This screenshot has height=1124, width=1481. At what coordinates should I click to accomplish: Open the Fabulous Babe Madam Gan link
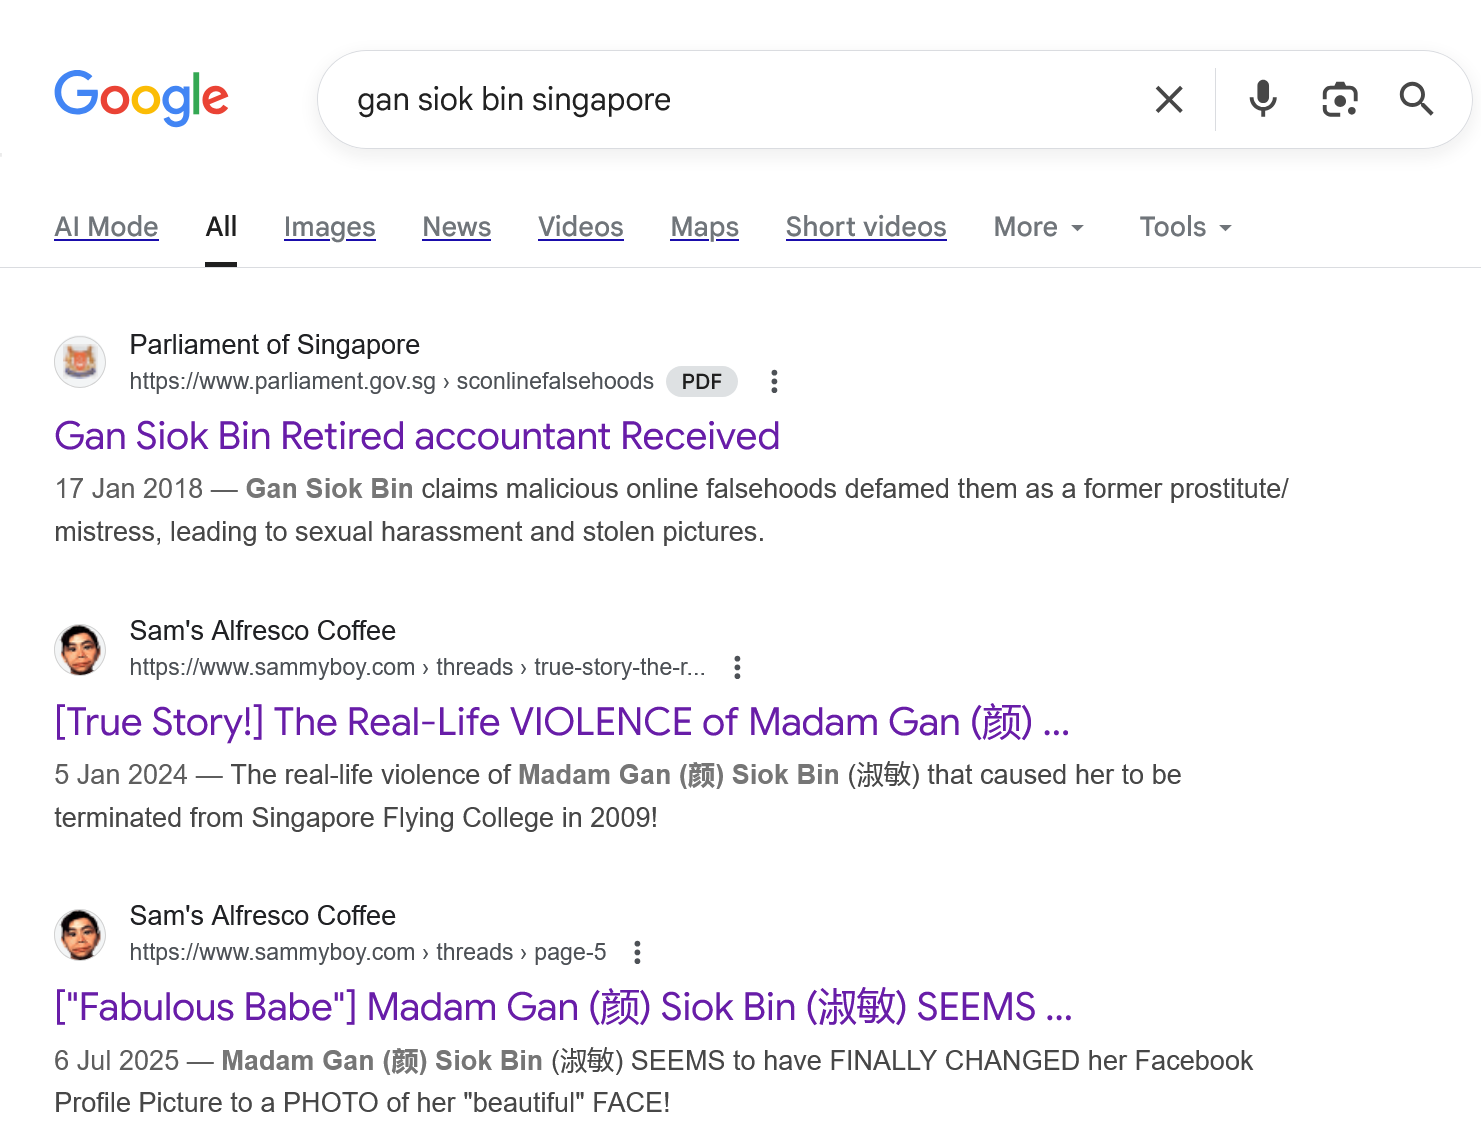[562, 1007]
